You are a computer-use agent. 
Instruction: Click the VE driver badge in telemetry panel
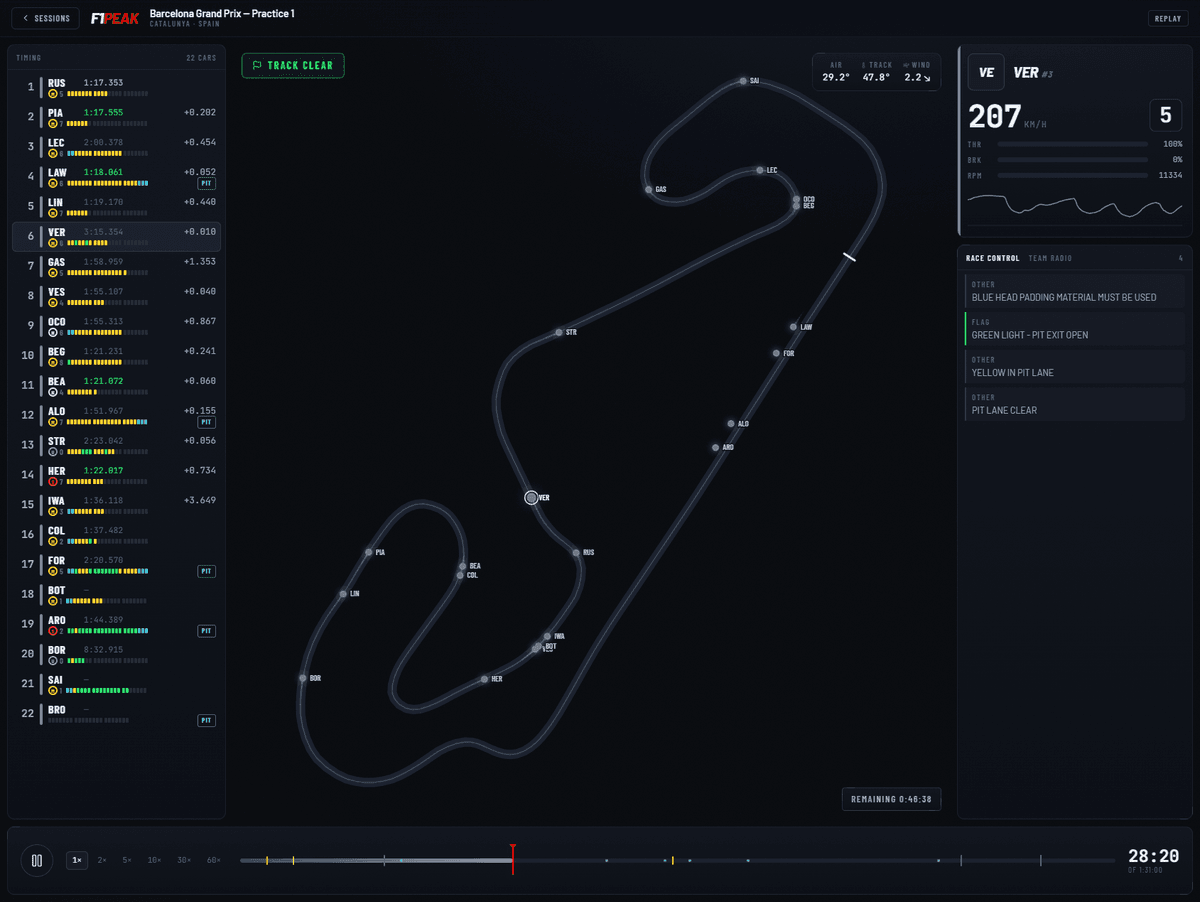(x=986, y=73)
